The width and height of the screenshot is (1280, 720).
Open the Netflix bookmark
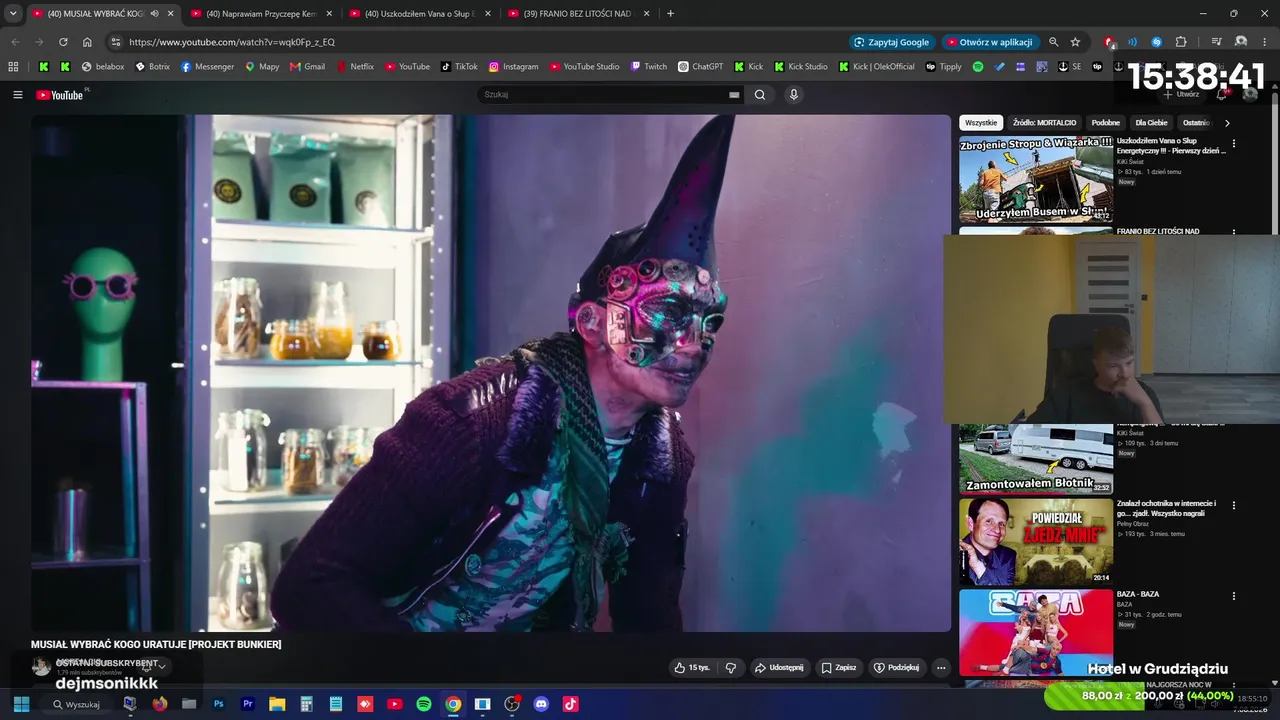354,67
